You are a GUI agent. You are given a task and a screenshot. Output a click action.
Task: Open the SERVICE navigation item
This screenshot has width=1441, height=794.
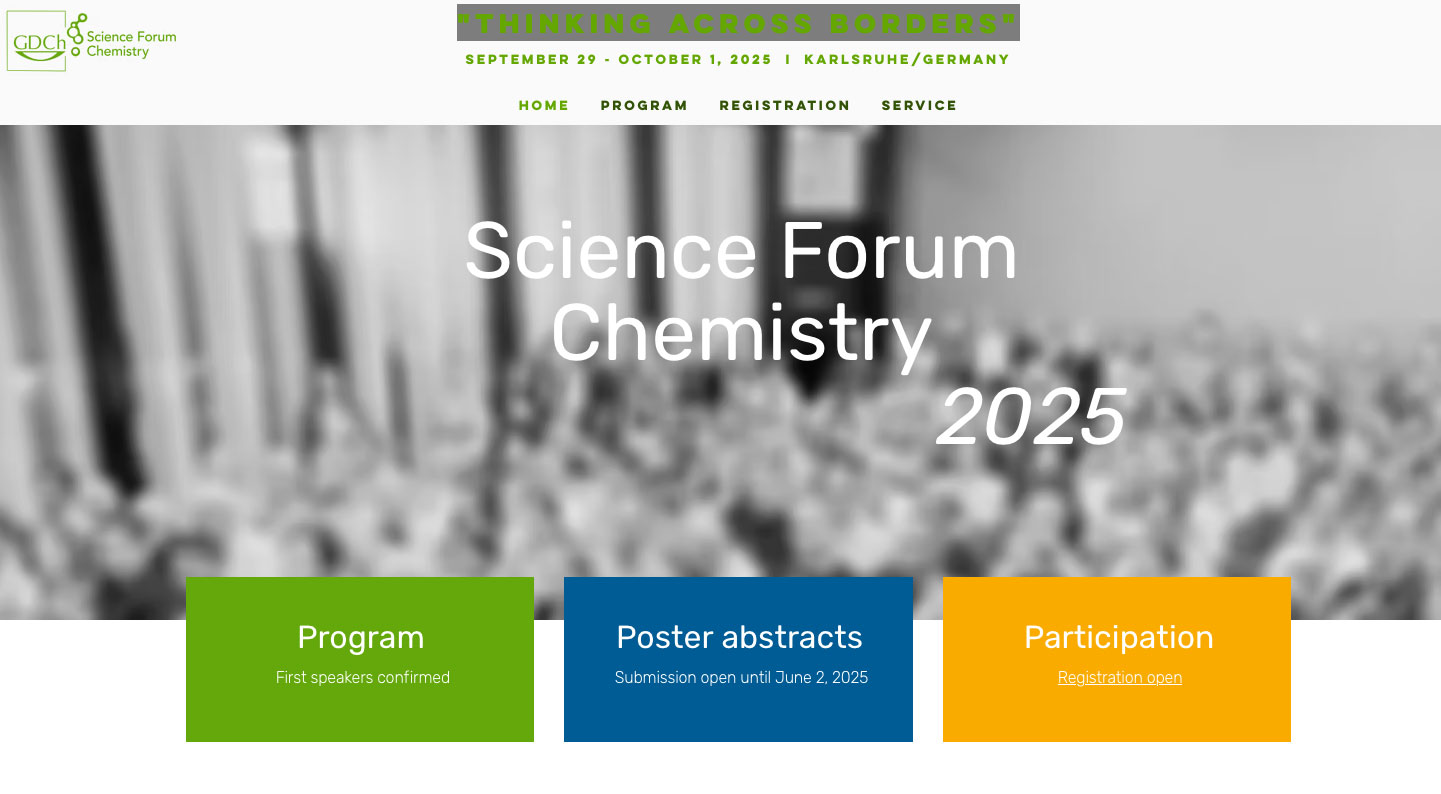tap(918, 105)
